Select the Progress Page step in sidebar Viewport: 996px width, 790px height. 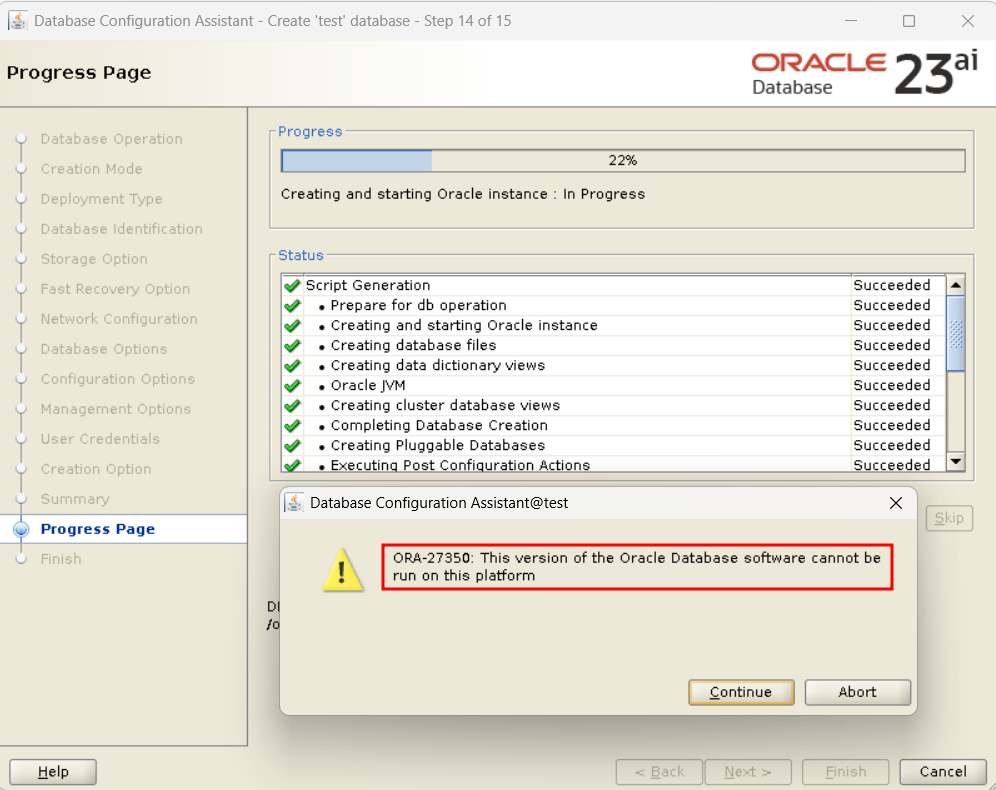(97, 529)
